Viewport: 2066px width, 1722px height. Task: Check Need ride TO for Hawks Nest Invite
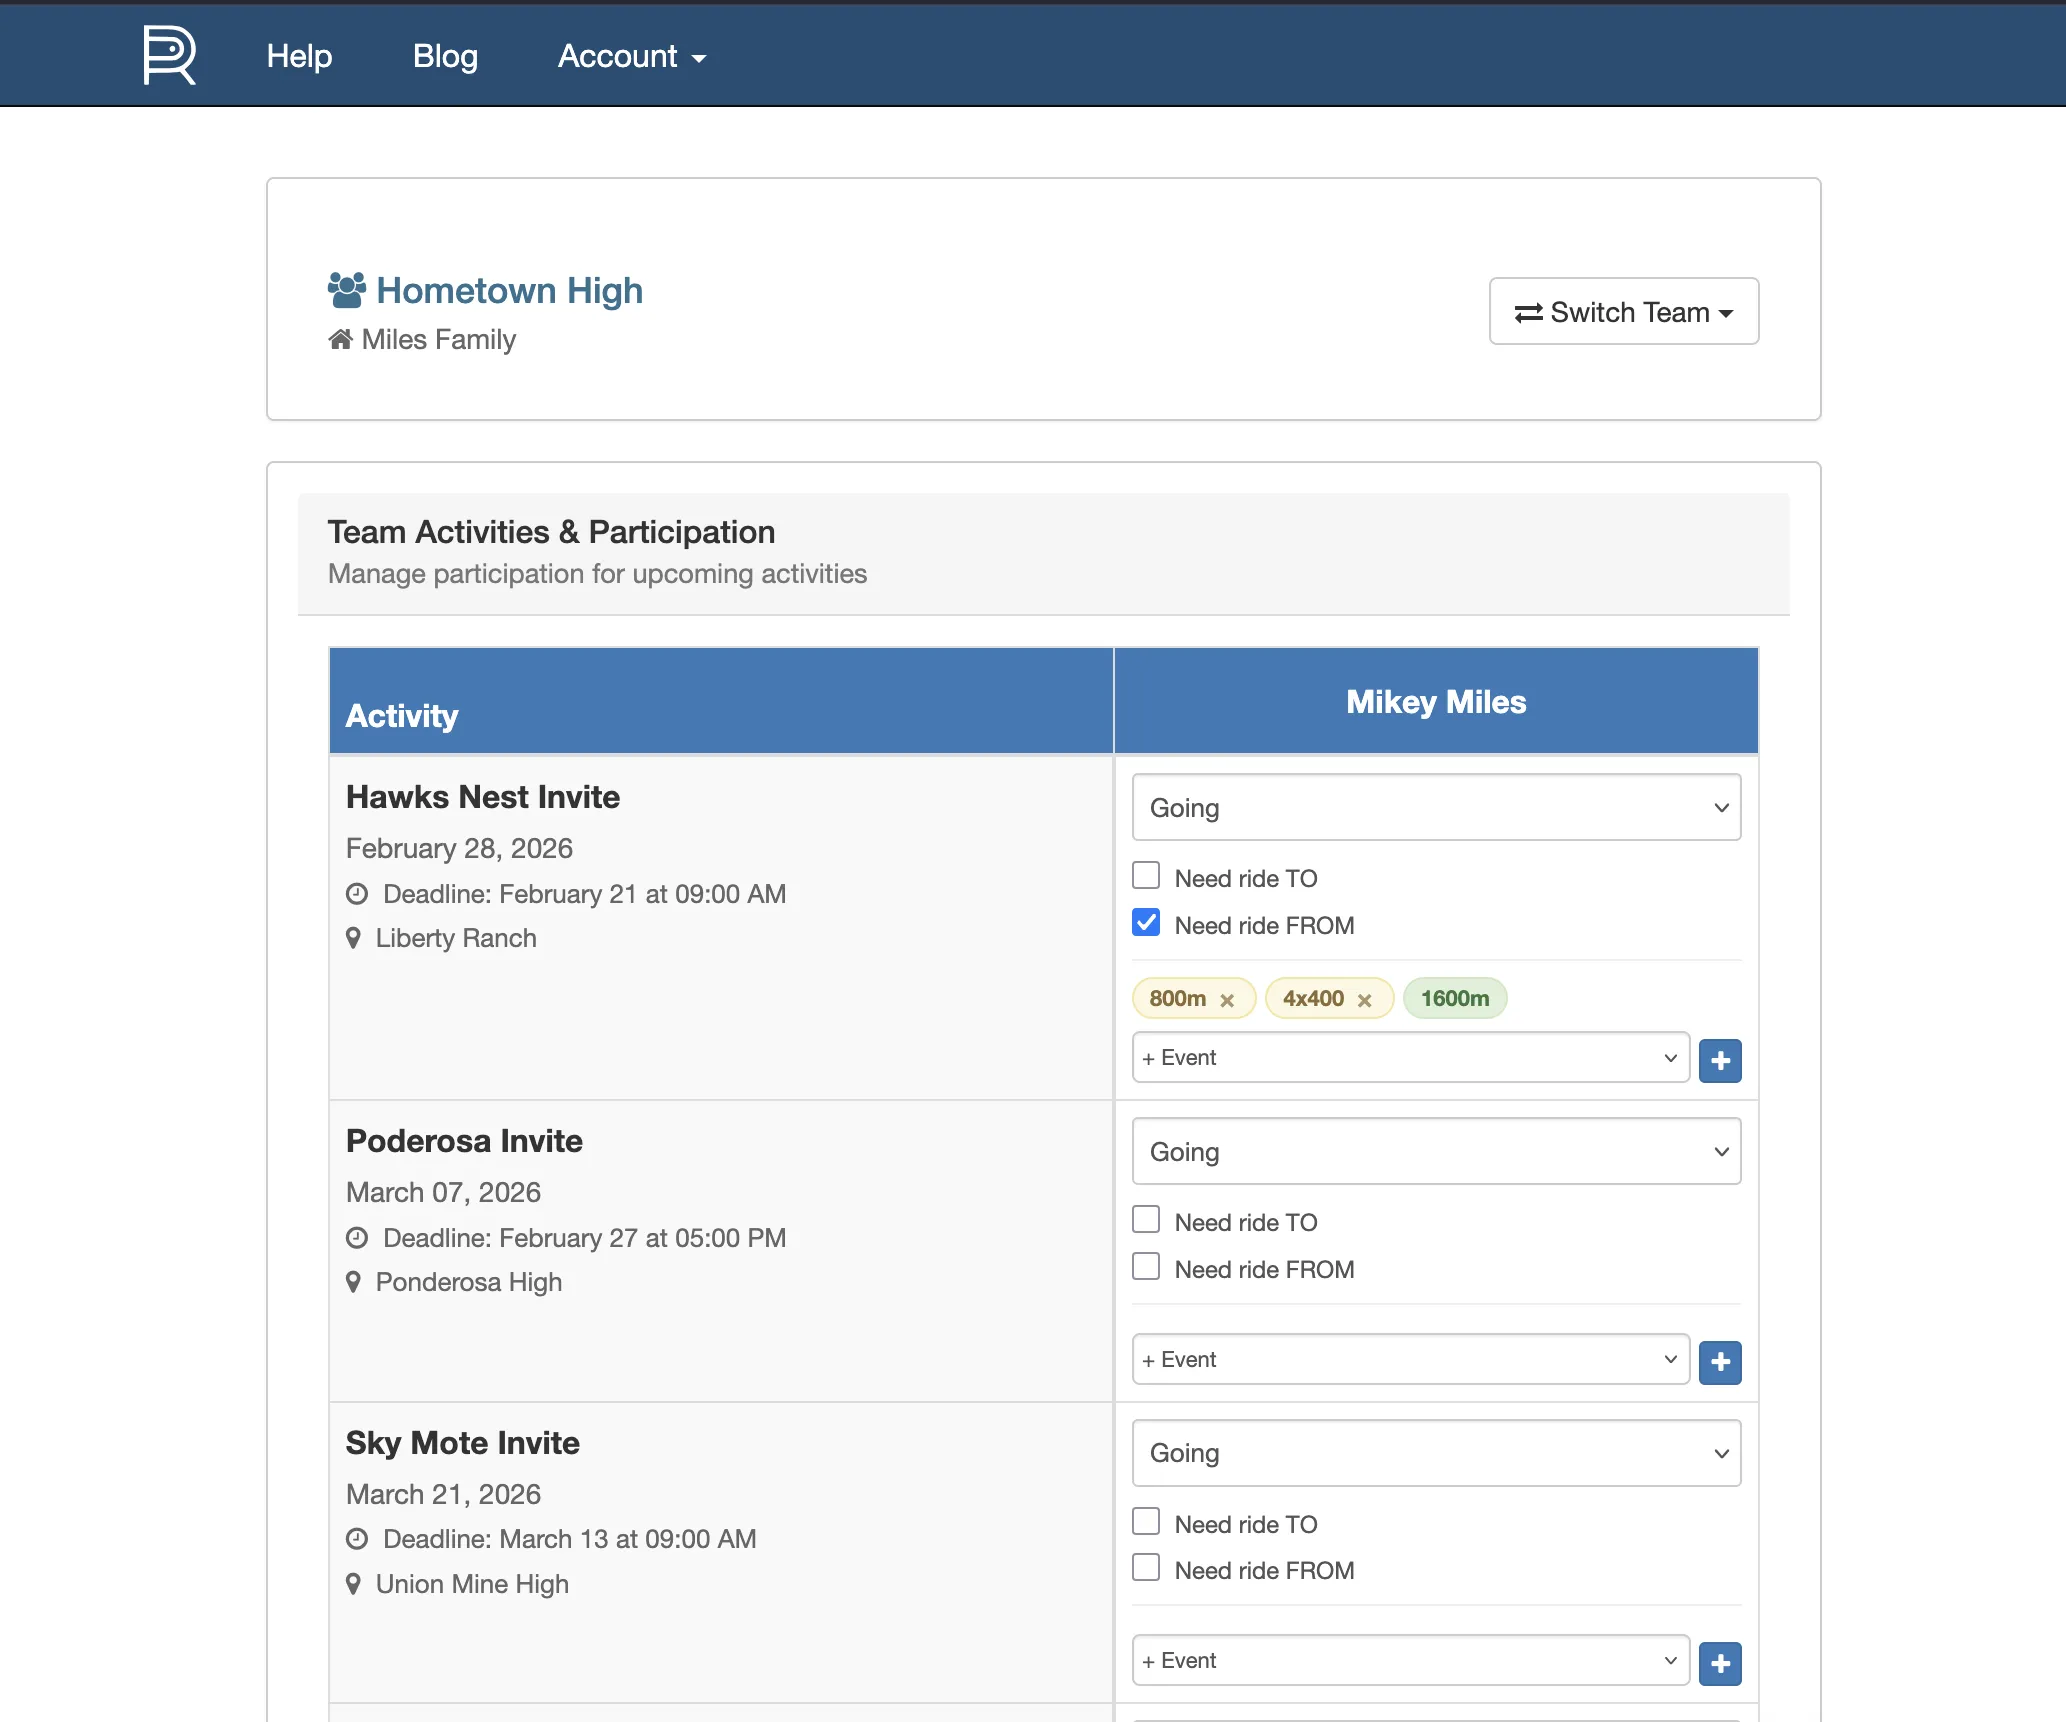(1146, 876)
